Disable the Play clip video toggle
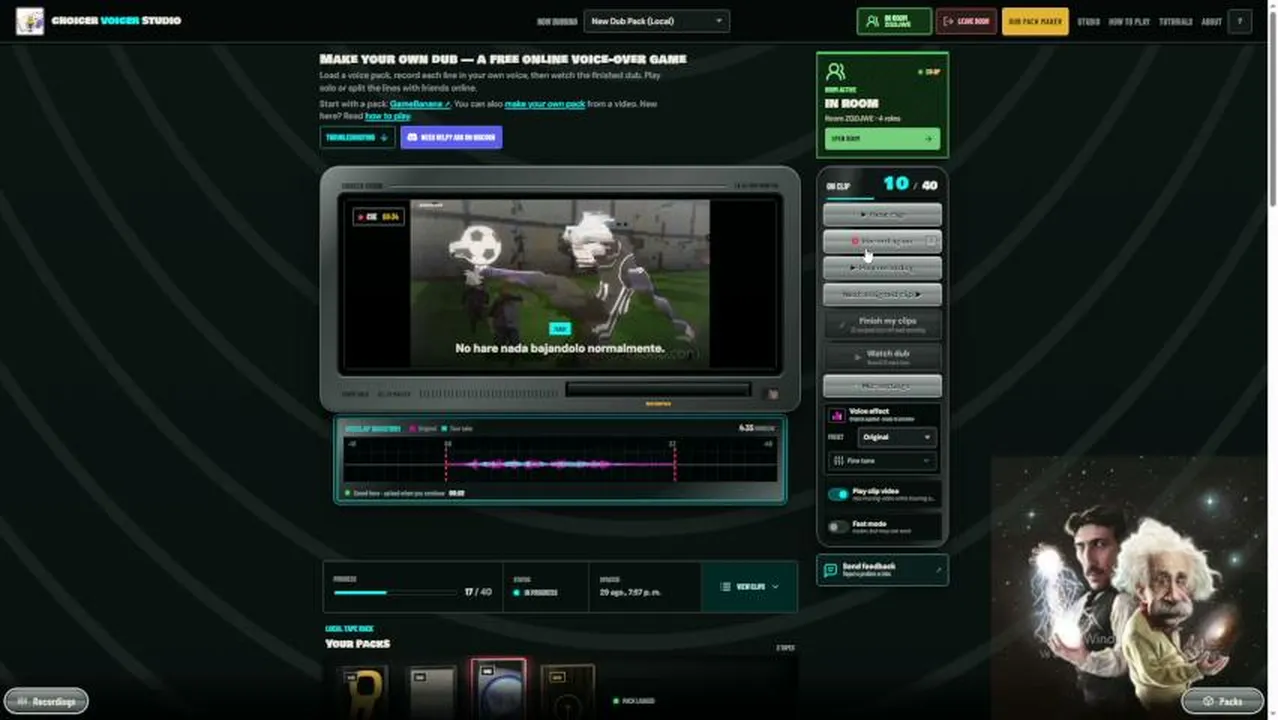This screenshot has width=1278, height=720. click(x=838, y=494)
